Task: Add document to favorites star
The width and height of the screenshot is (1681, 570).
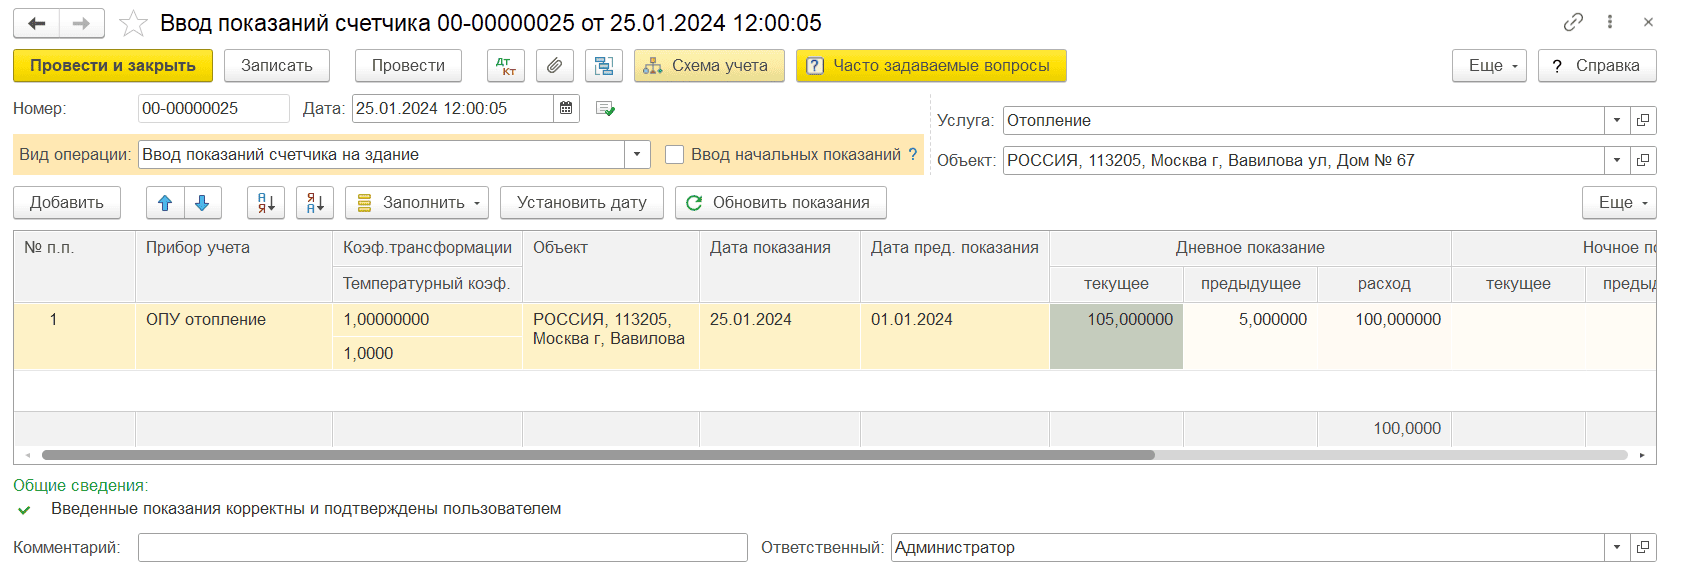Action: coord(133,23)
